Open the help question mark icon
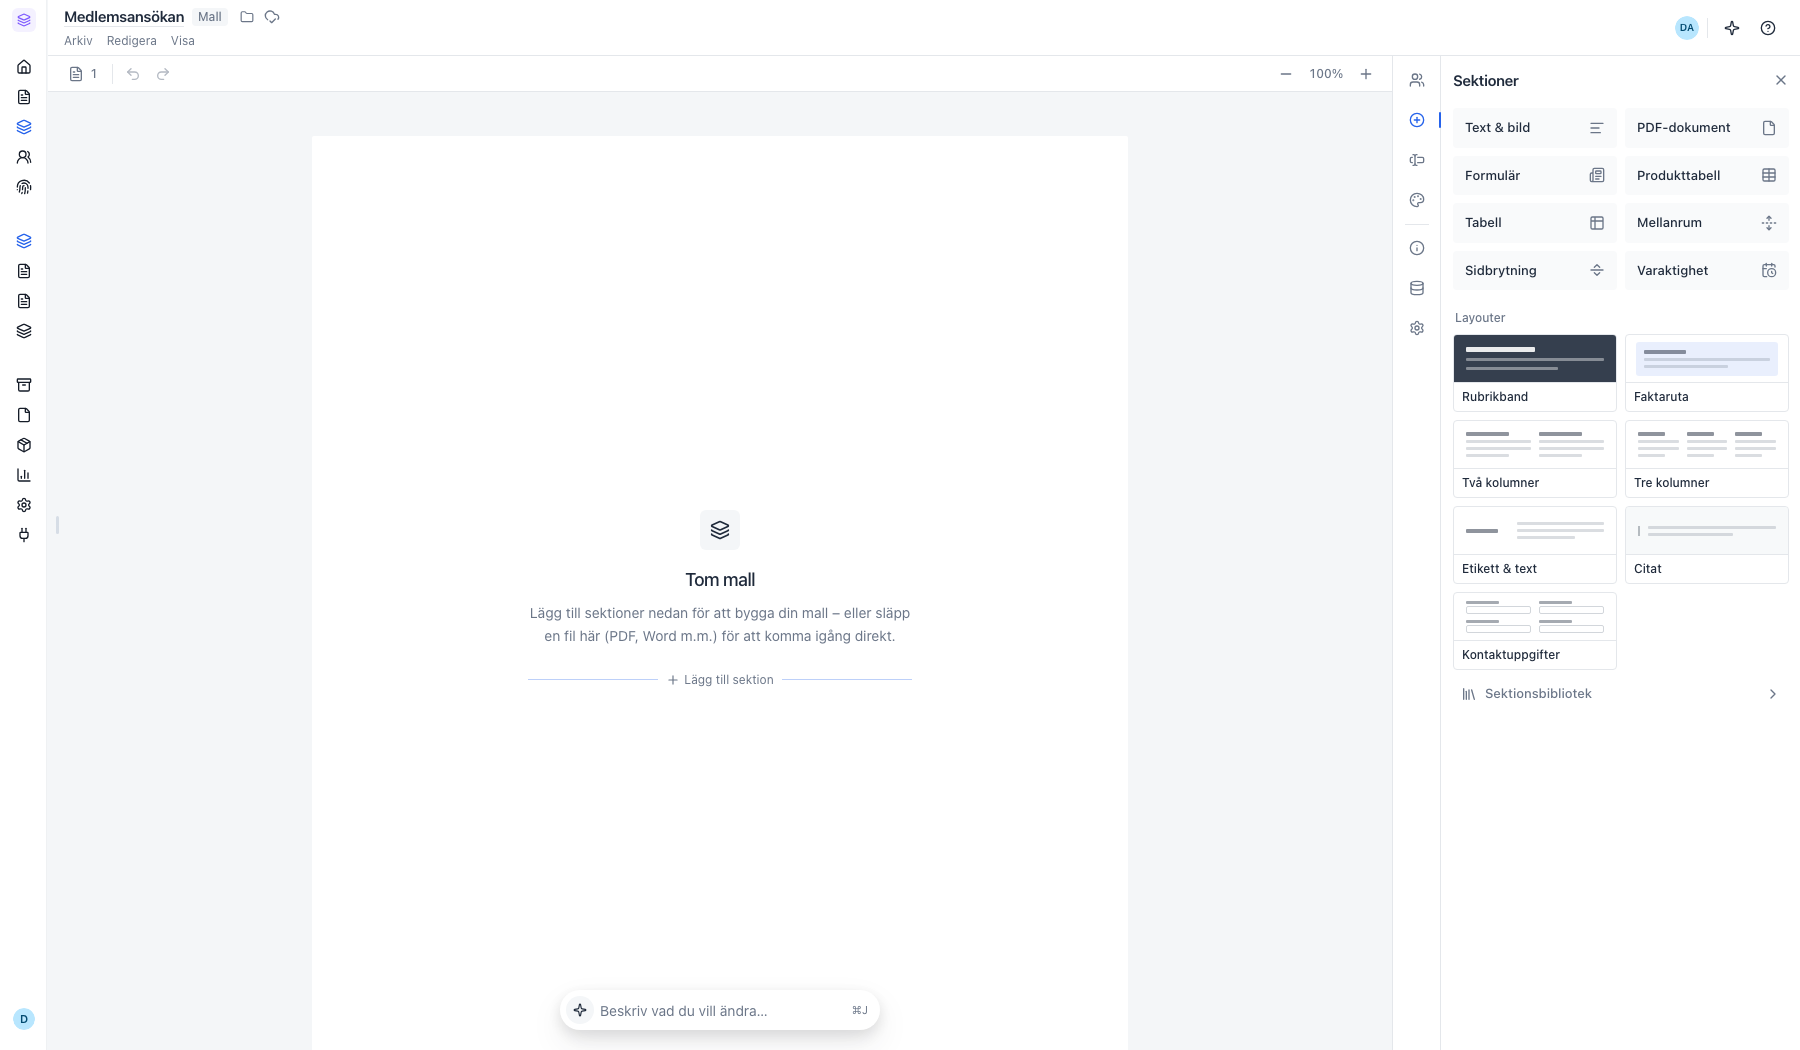 click(x=1768, y=28)
